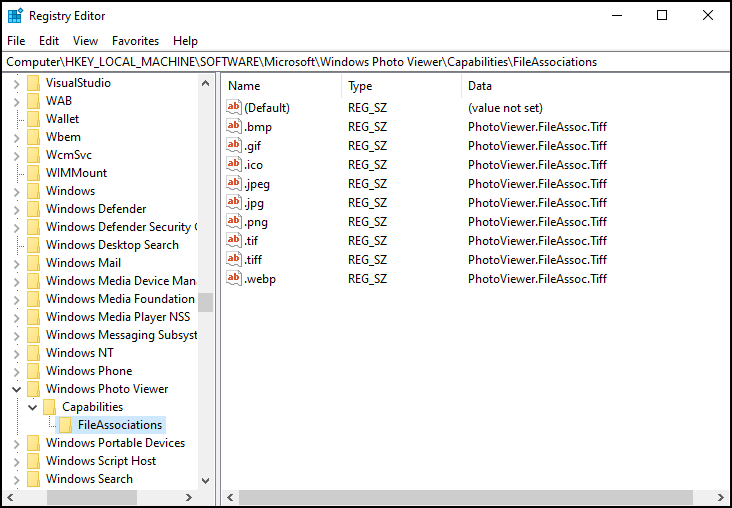Collapse the Capabilities tree node

(32, 407)
